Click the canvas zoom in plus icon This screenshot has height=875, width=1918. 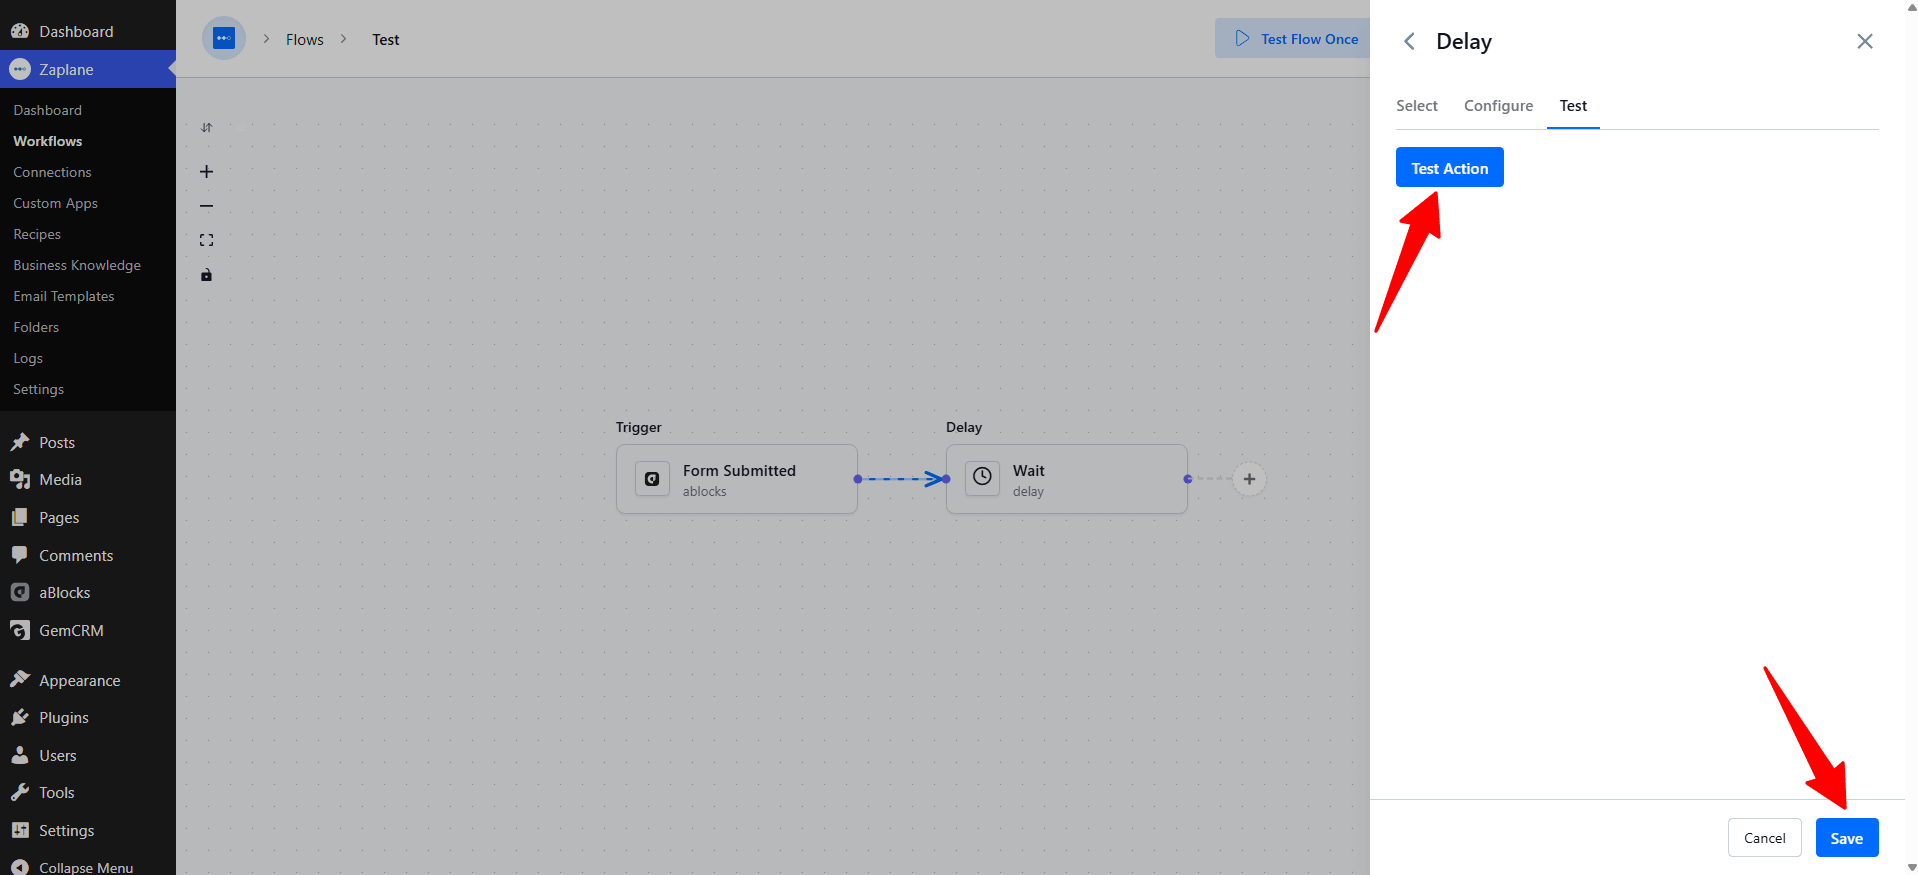point(206,172)
